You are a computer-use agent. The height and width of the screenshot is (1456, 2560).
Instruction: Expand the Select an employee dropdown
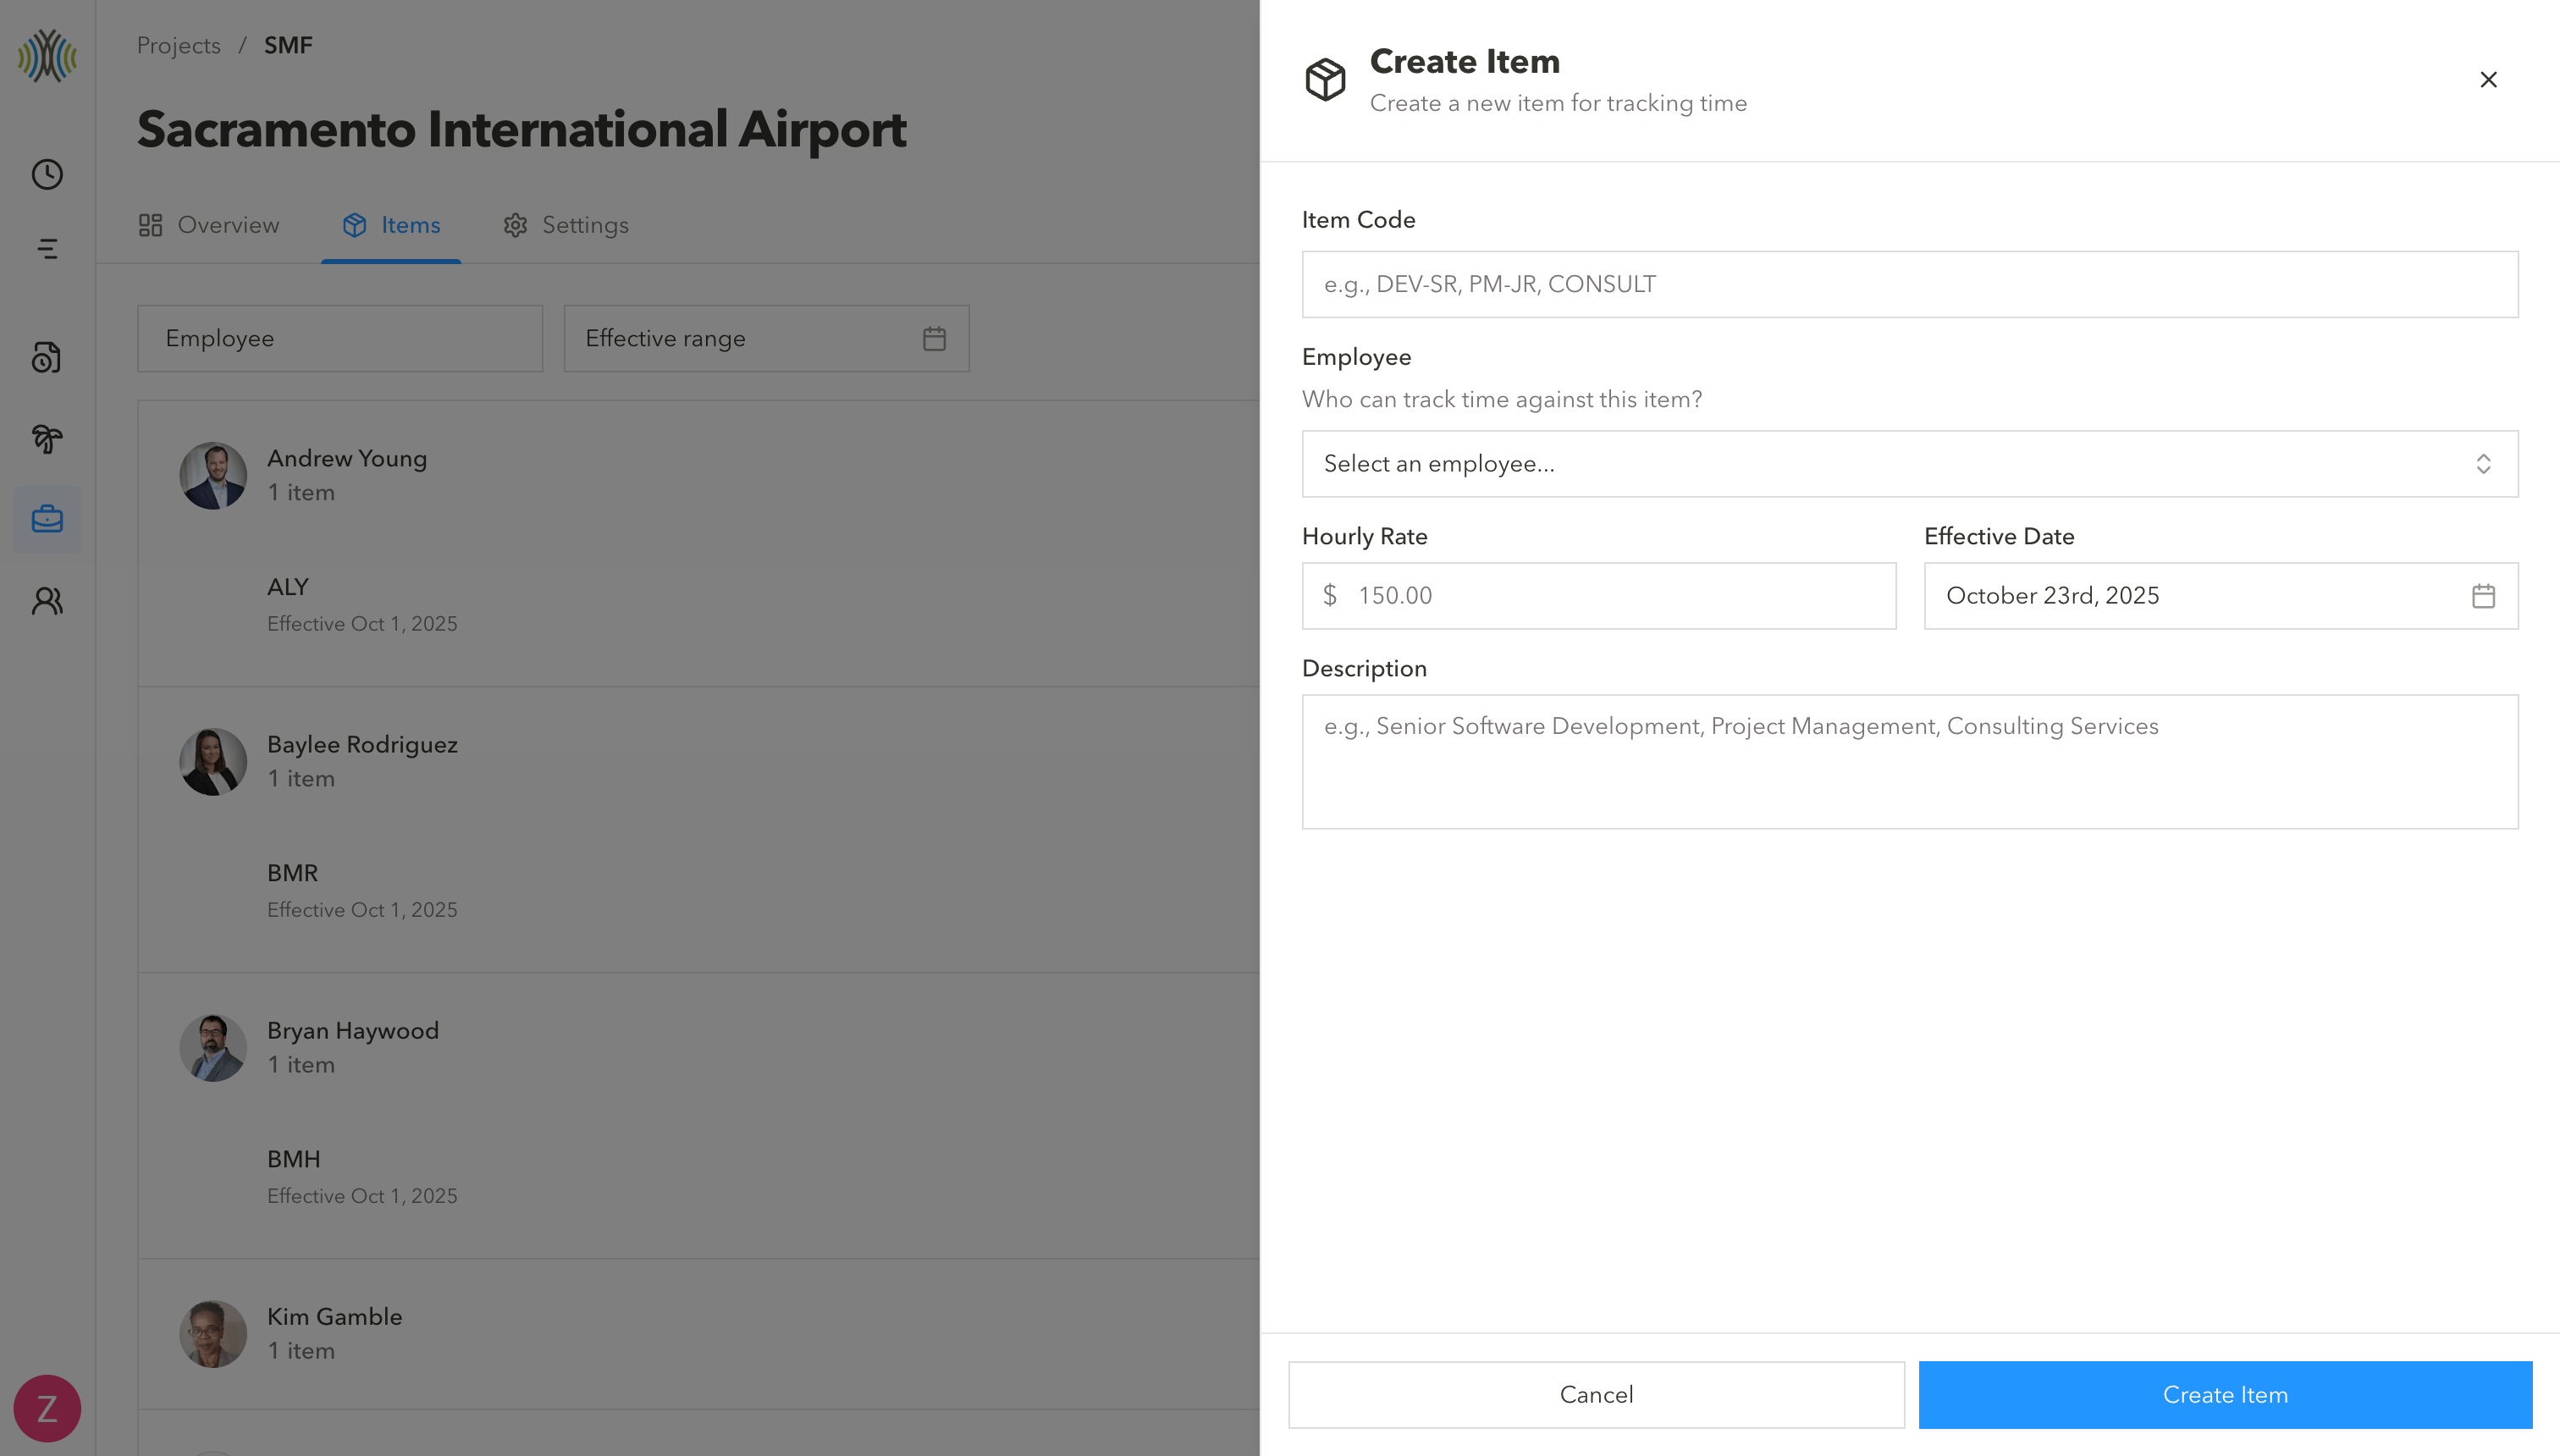click(1909, 464)
